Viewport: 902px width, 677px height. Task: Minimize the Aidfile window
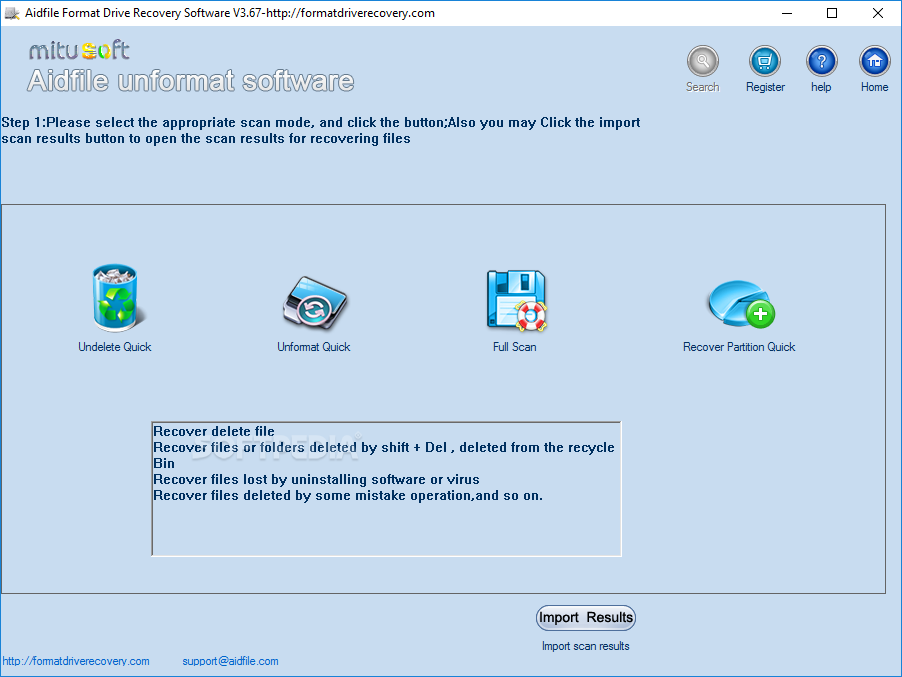click(x=787, y=13)
